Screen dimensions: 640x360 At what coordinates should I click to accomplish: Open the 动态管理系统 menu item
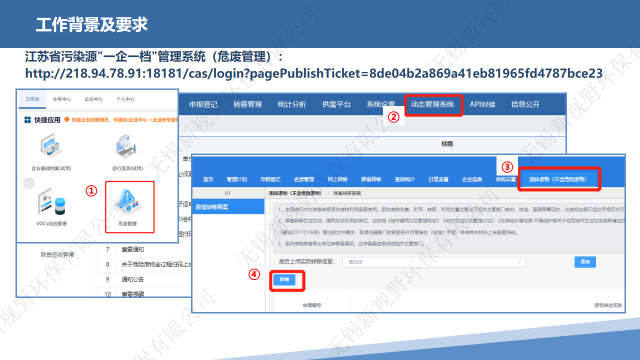coord(432,104)
